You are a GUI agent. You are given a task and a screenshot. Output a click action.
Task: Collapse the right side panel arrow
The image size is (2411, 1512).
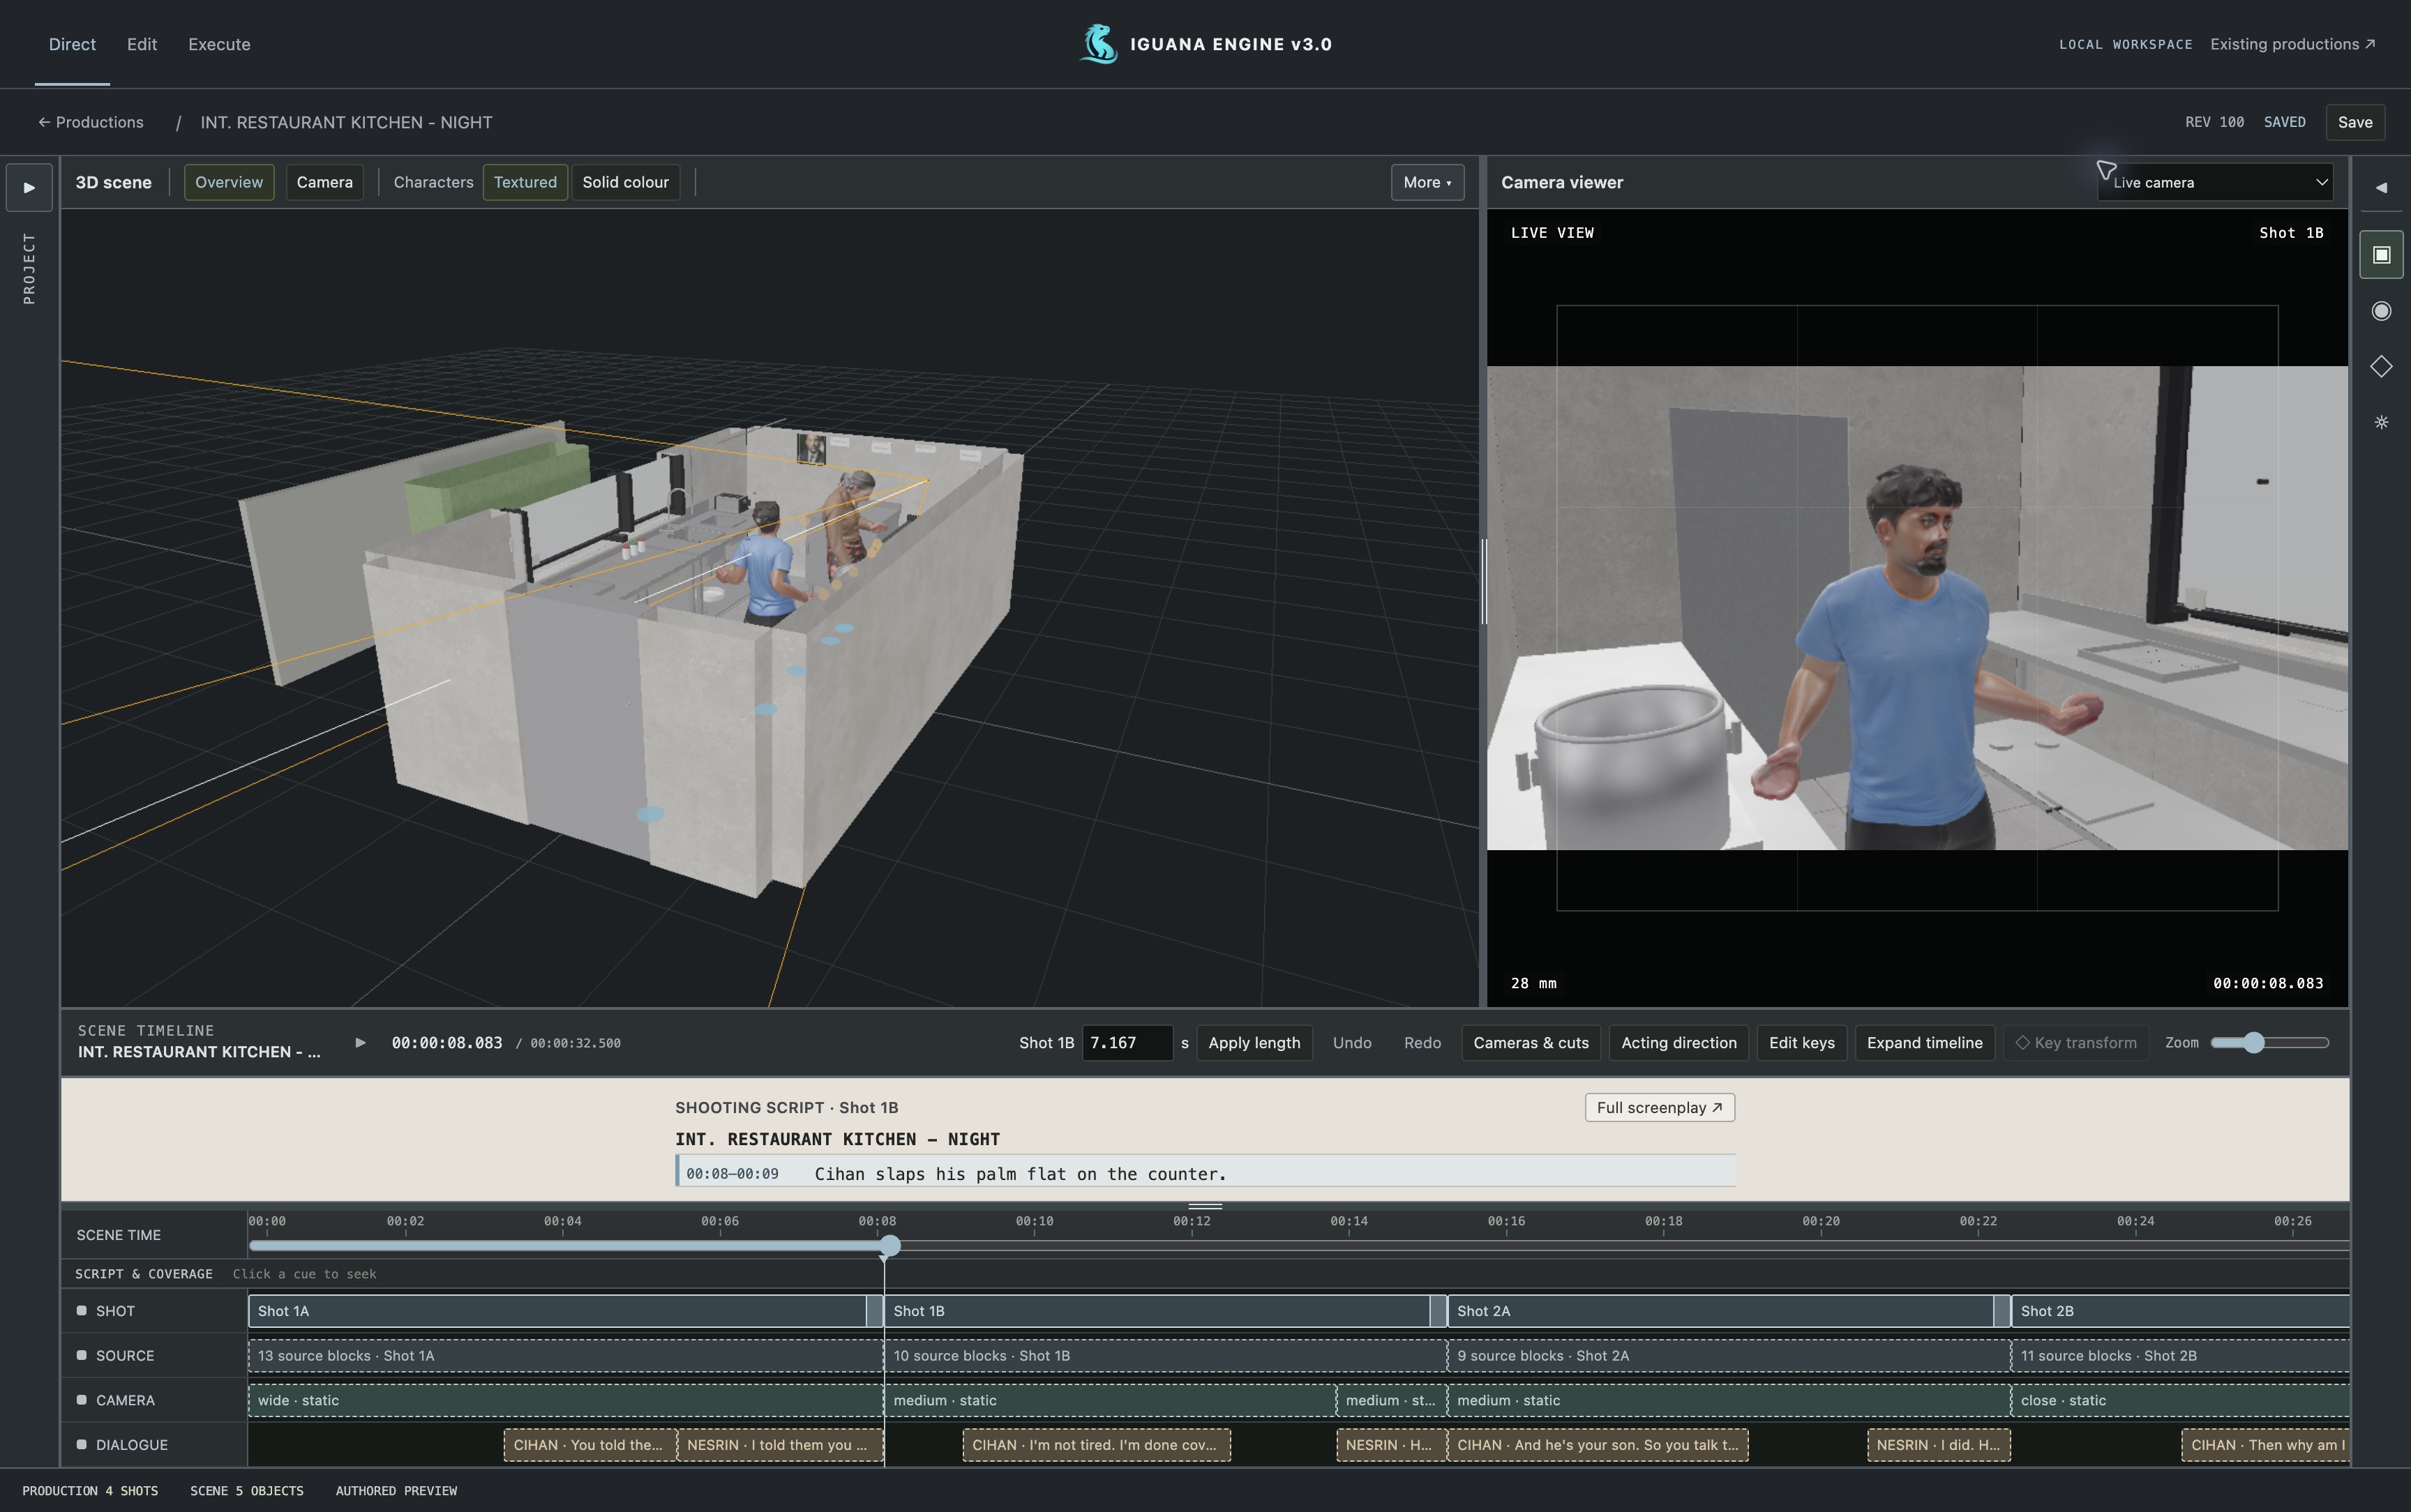coord(2381,187)
